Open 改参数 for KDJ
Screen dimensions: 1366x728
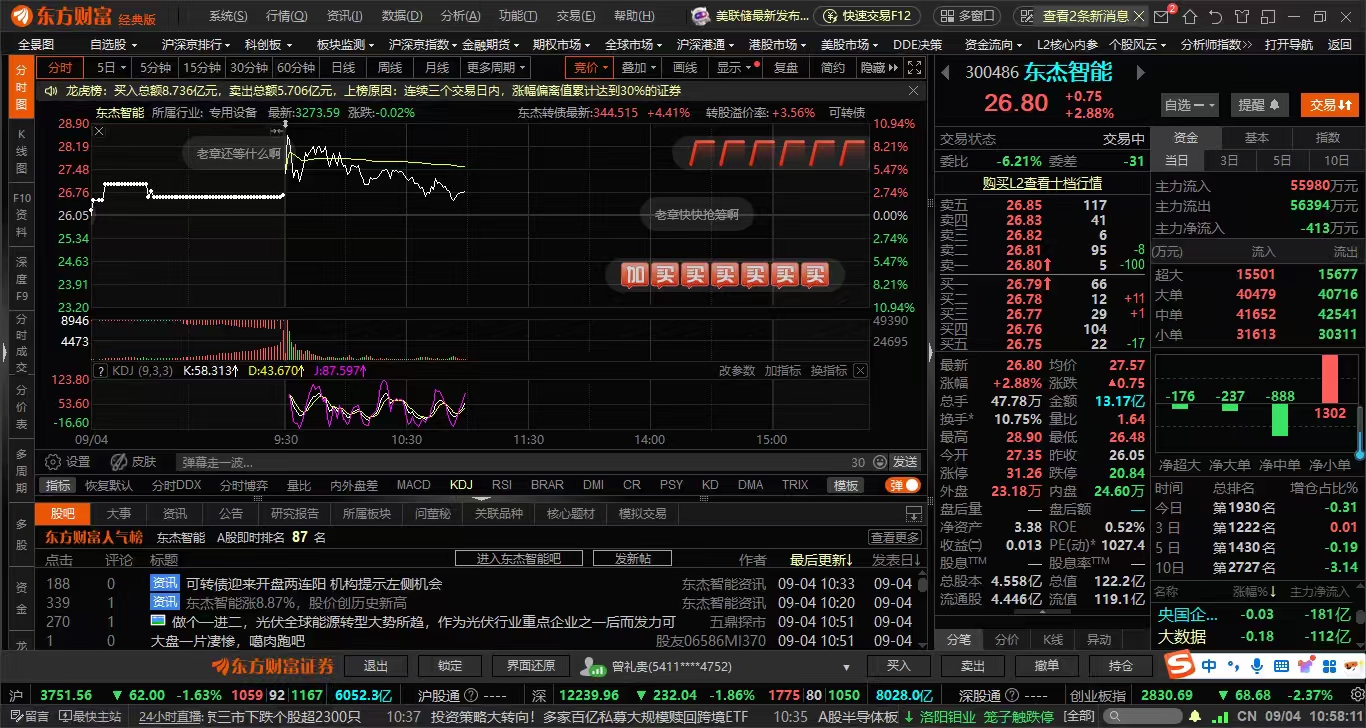tap(737, 370)
